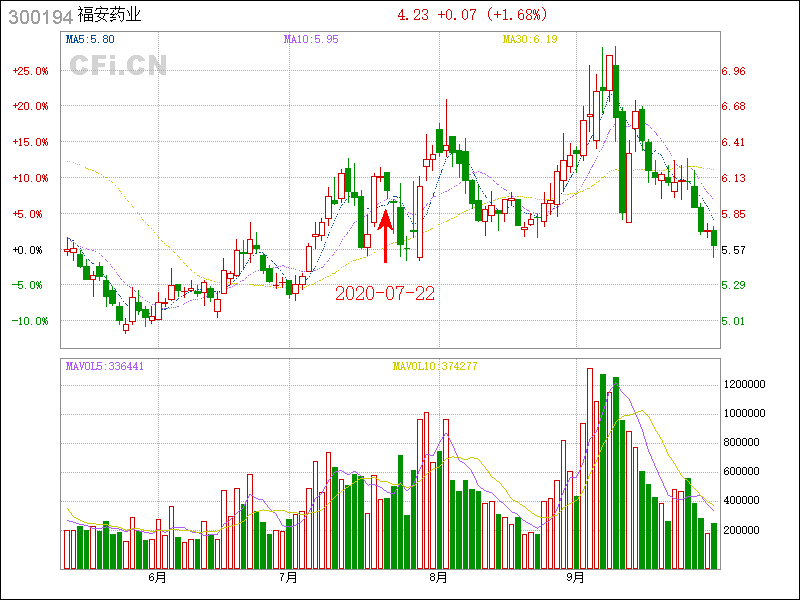The image size is (800, 600).
Task: Click the 6.13 price axis value
Action: click(x=733, y=178)
